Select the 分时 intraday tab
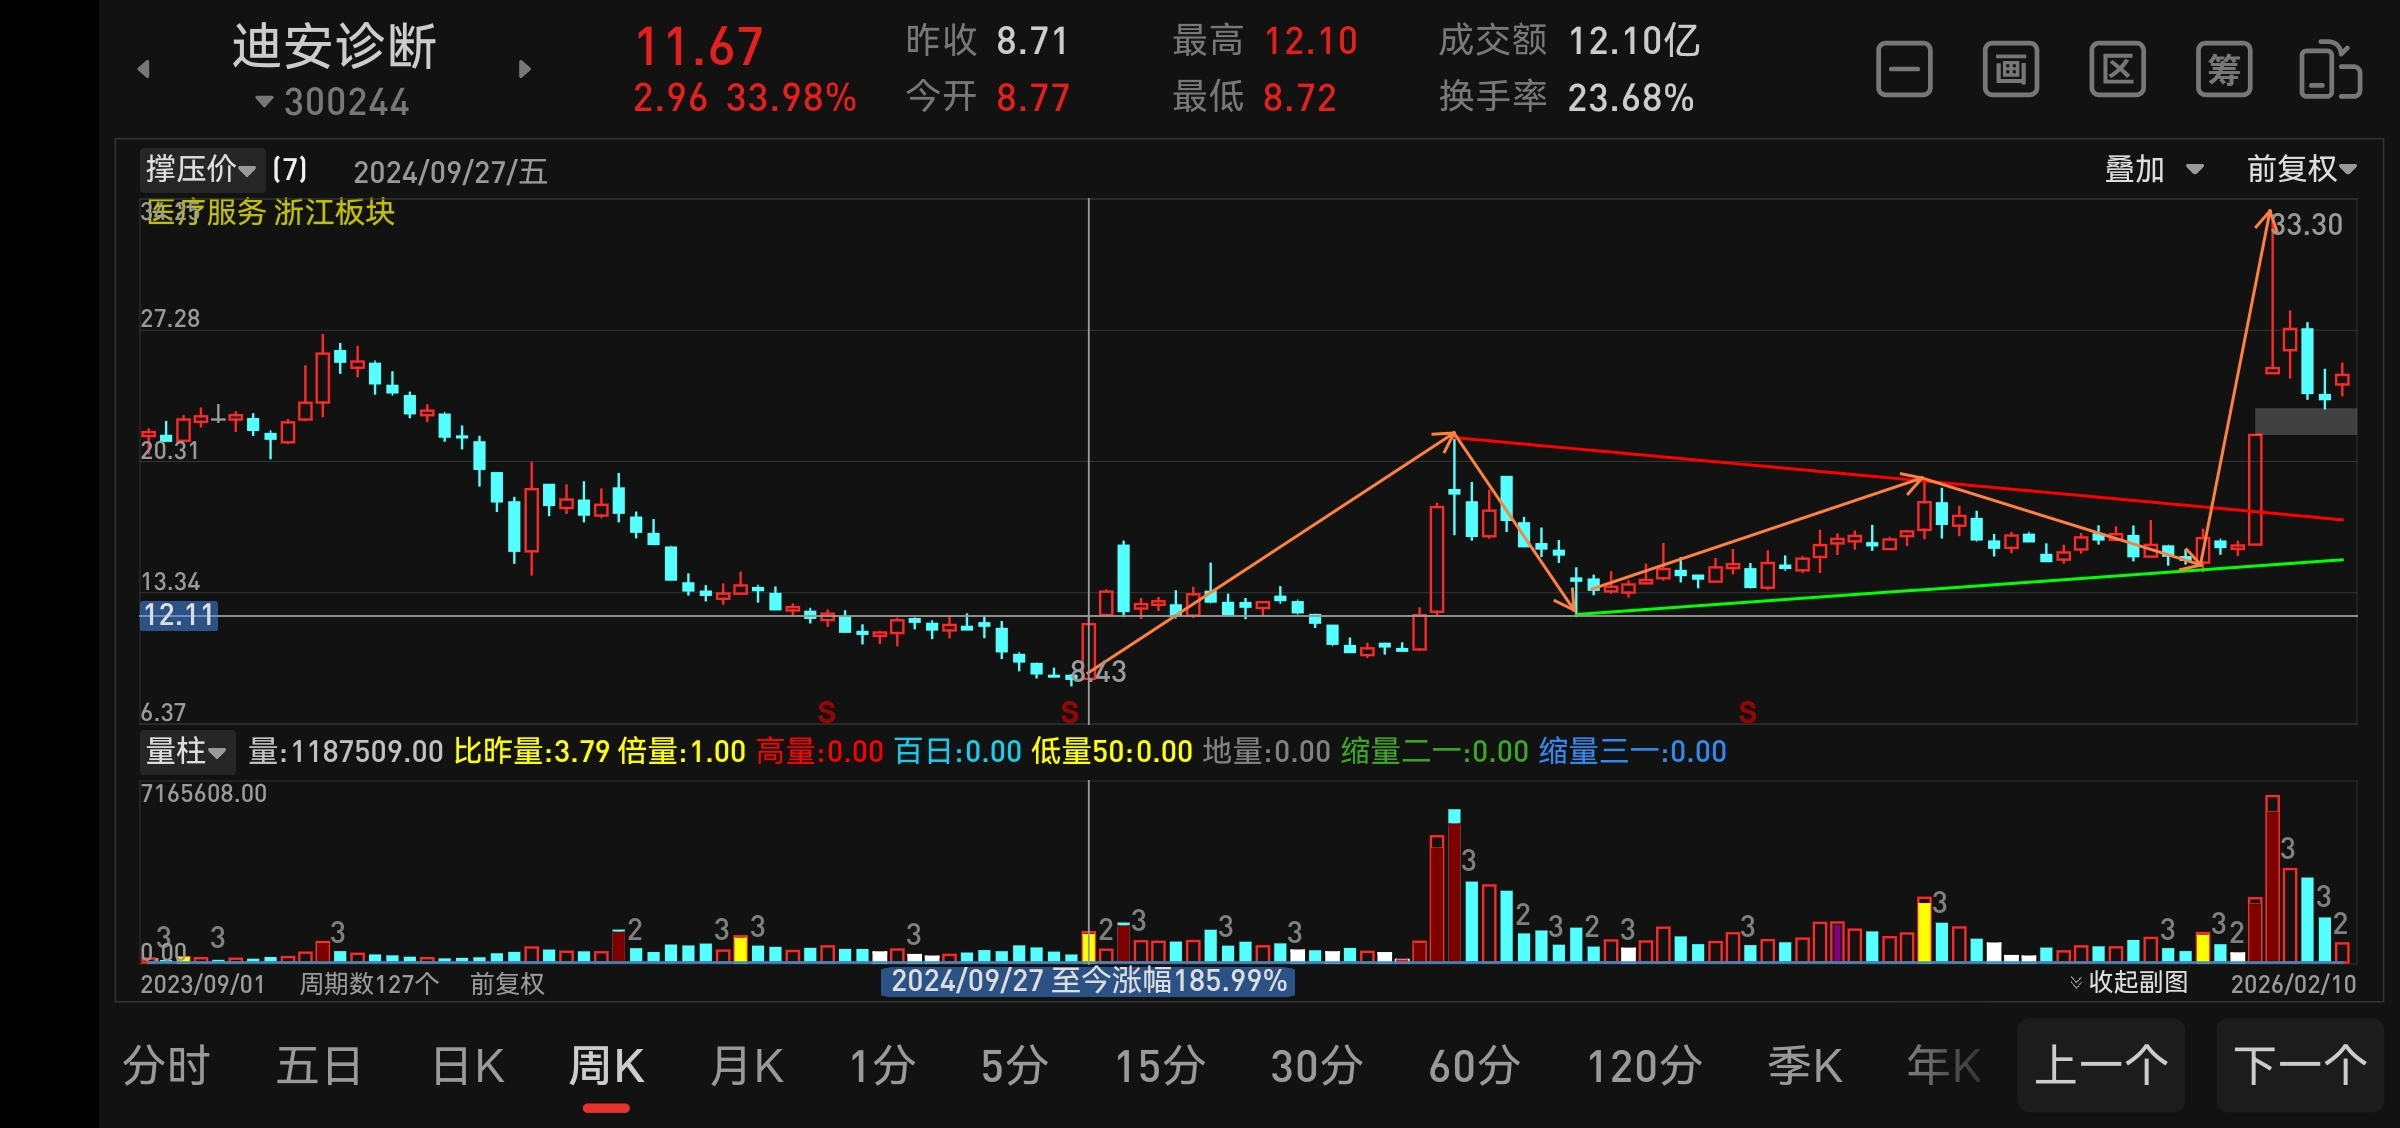Screen dimensions: 2400x1128 tap(166, 1066)
